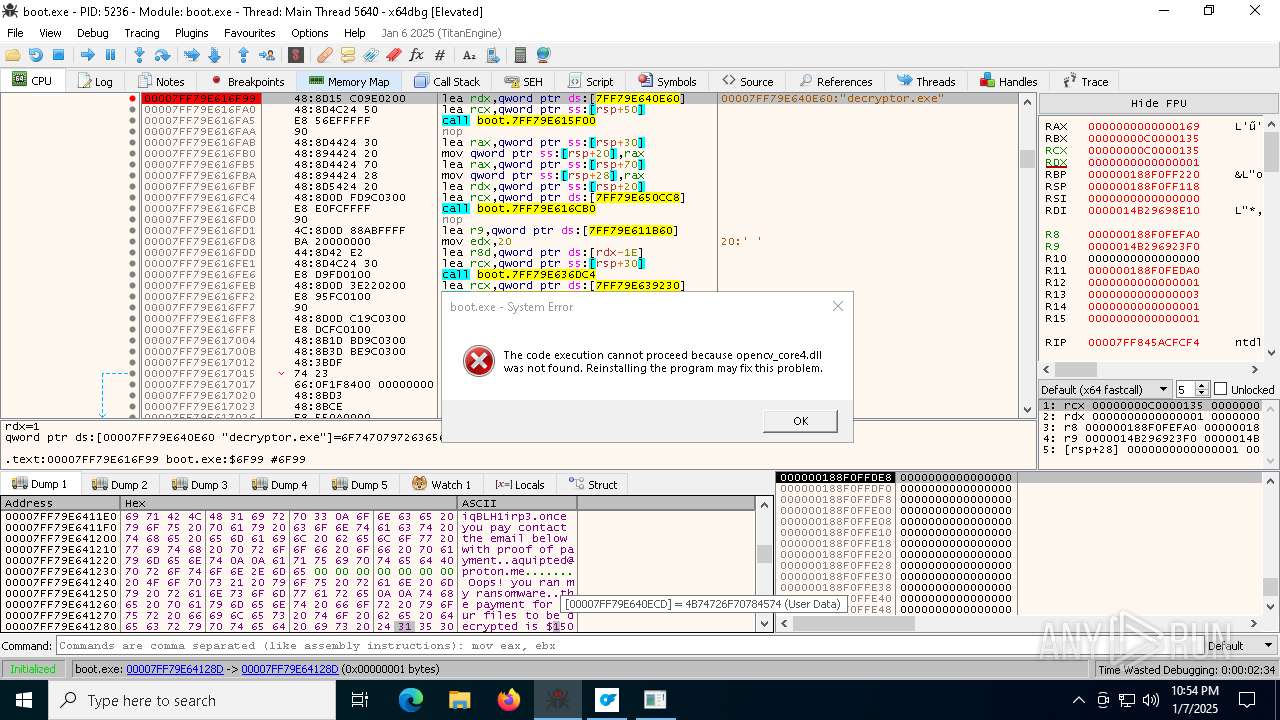
Task: Click the Variables hash icon
Action: pos(440,55)
